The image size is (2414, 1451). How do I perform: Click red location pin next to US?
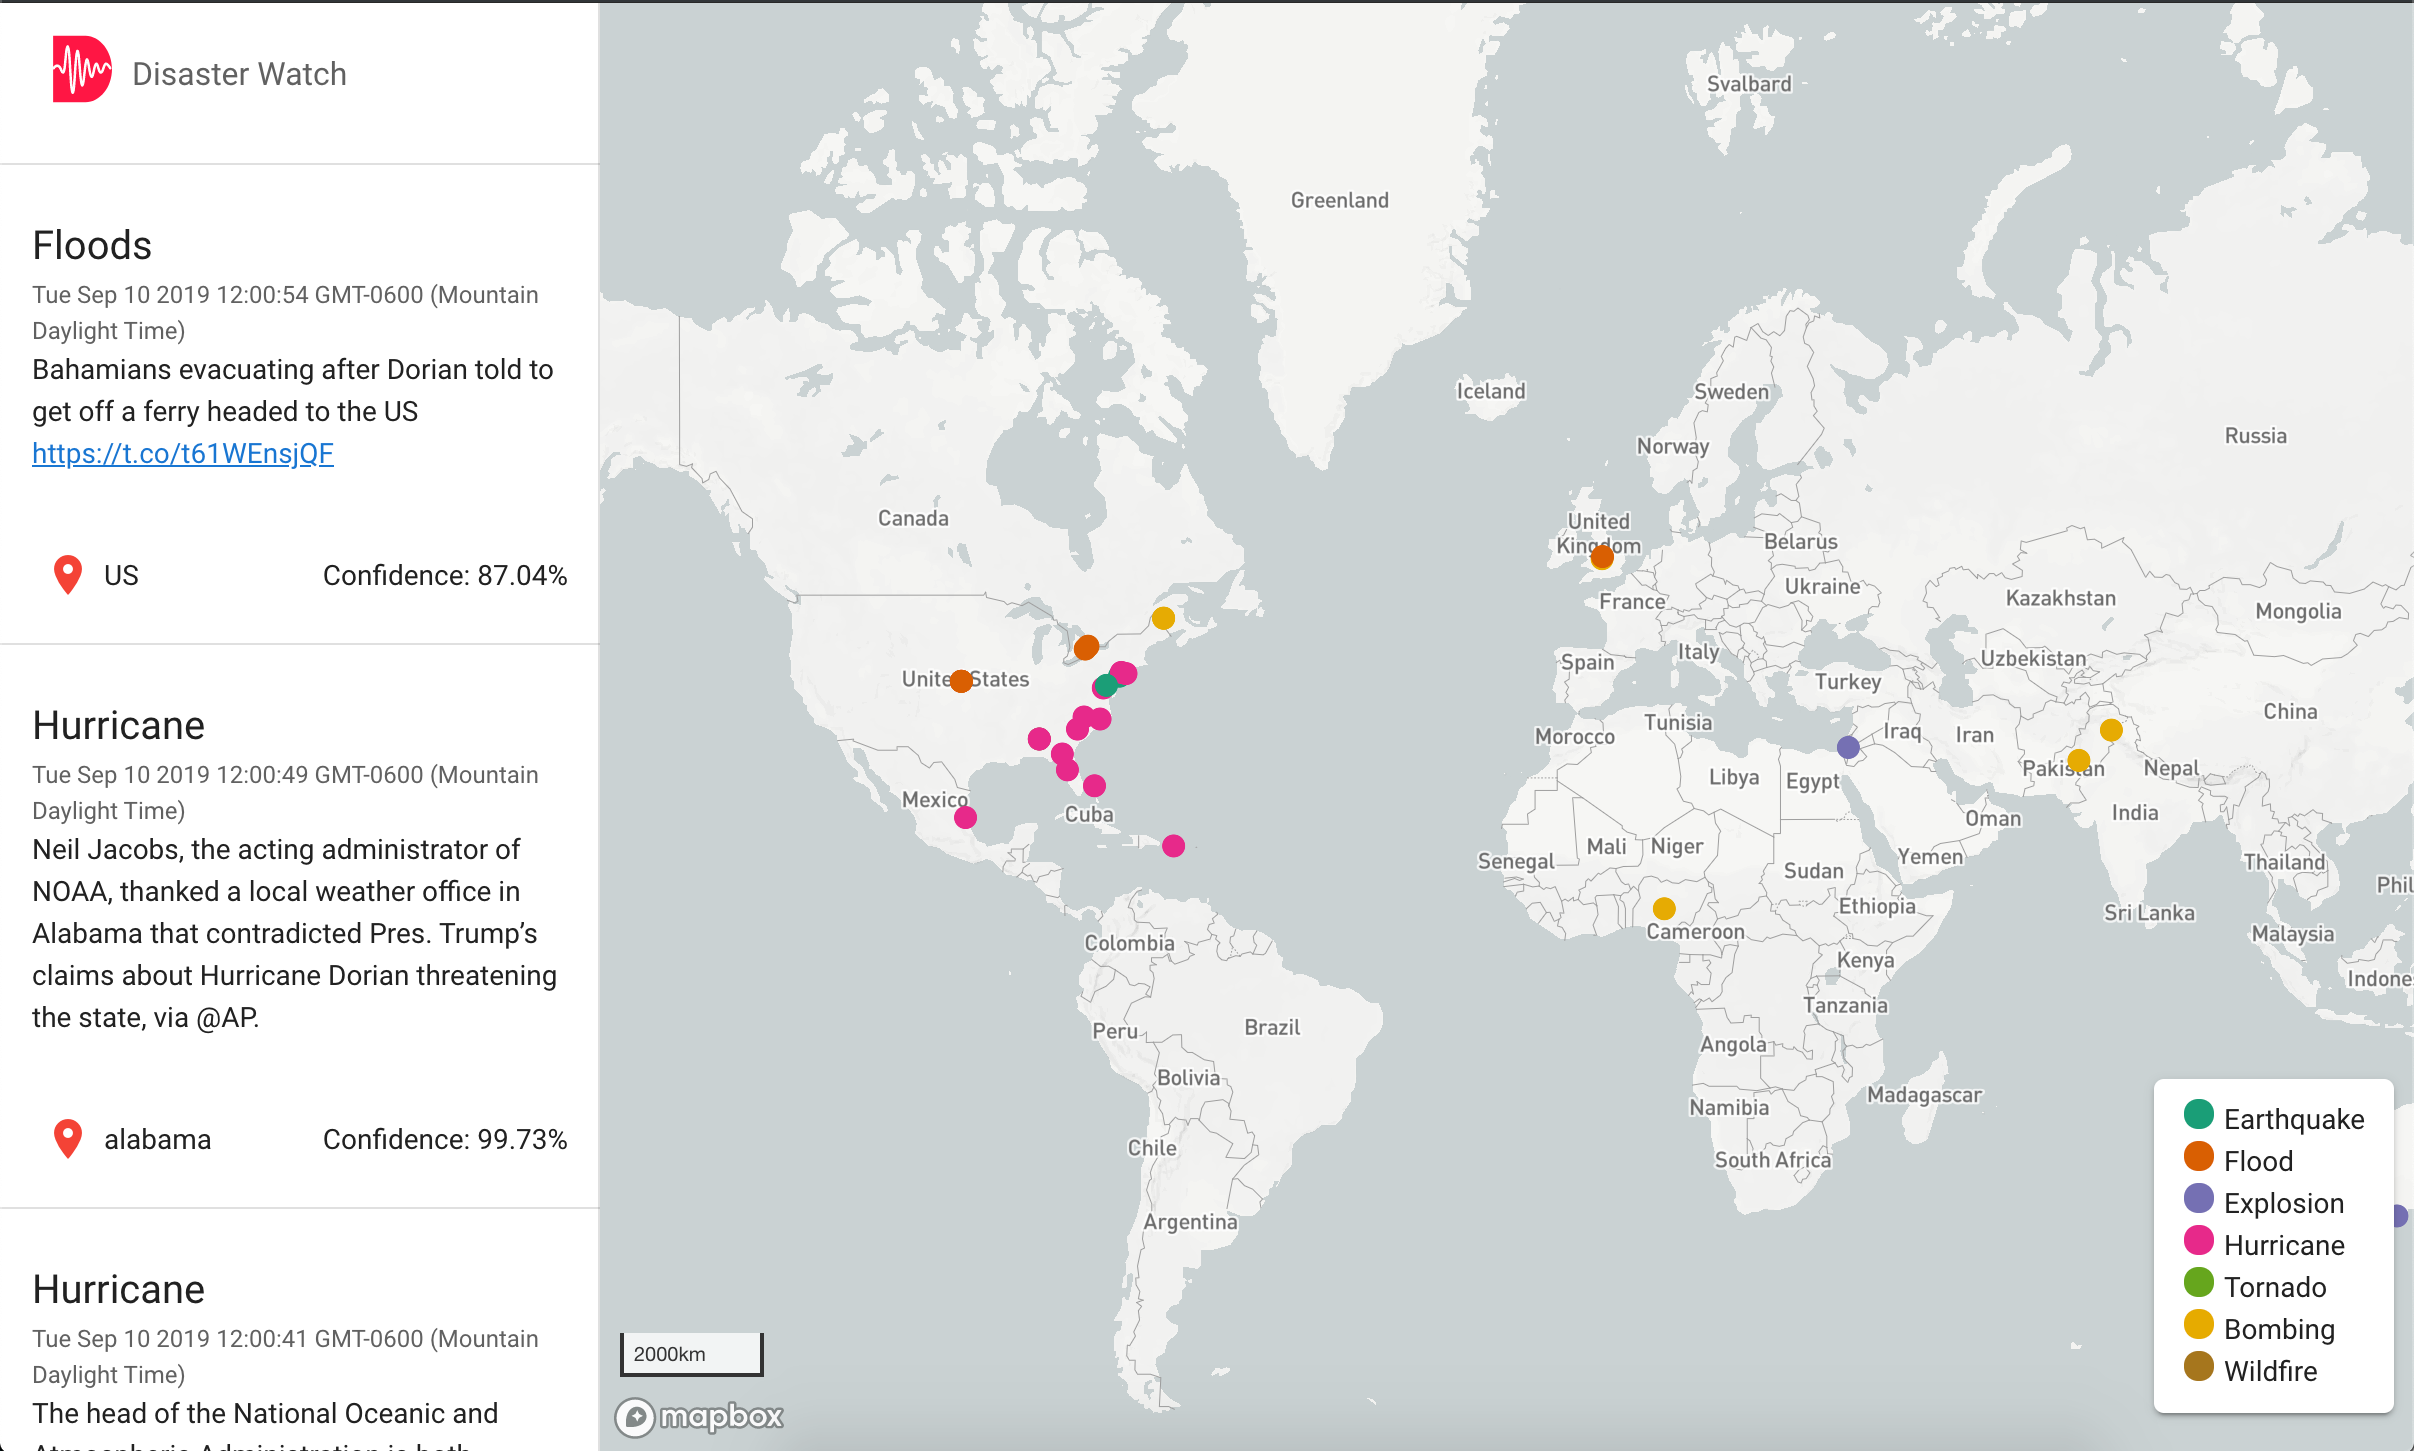(x=67, y=575)
